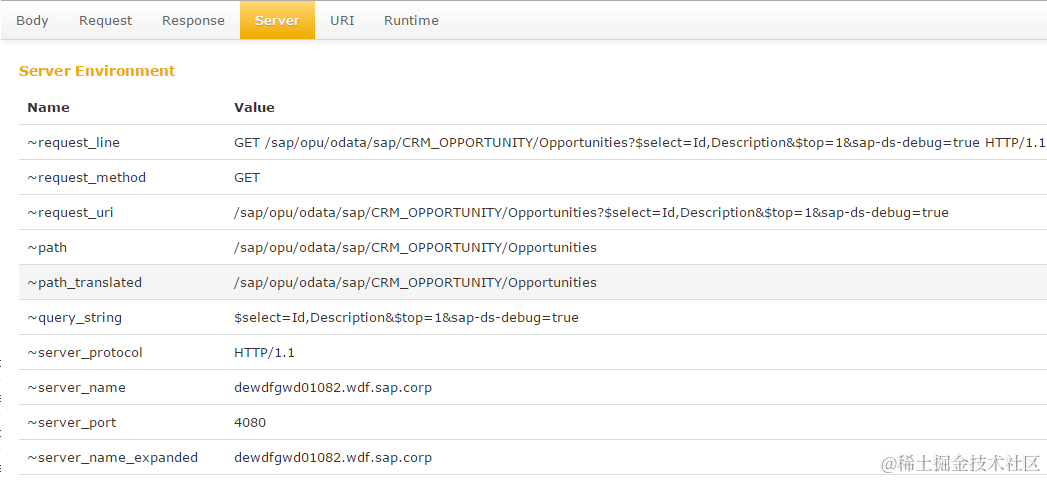
Task: Click the ~request_uri value with query string
Action: [x=592, y=212]
